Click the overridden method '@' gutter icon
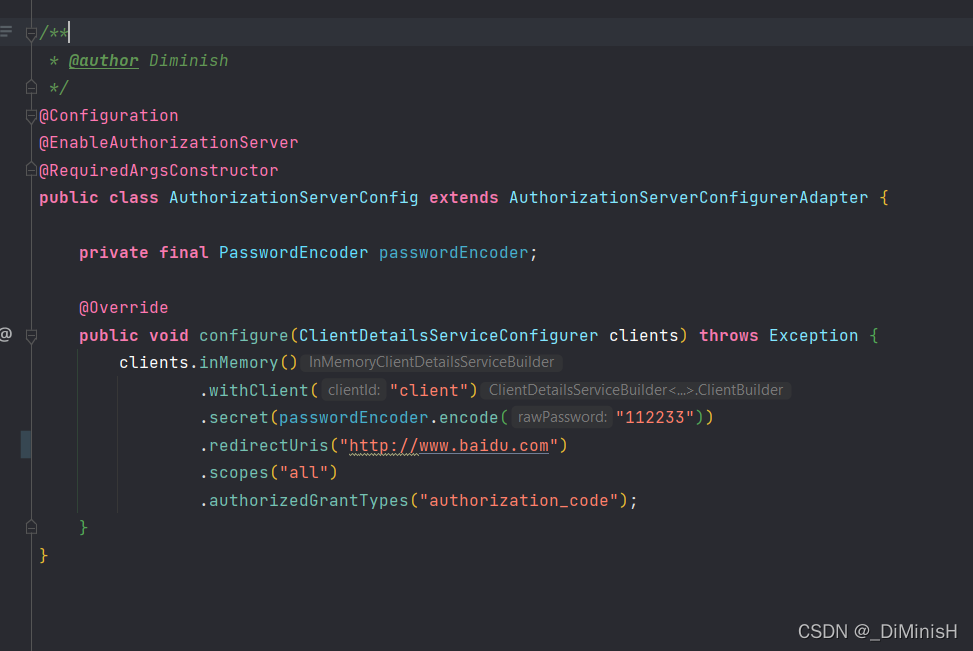This screenshot has height=651, width=973. pyautogui.click(x=6, y=335)
